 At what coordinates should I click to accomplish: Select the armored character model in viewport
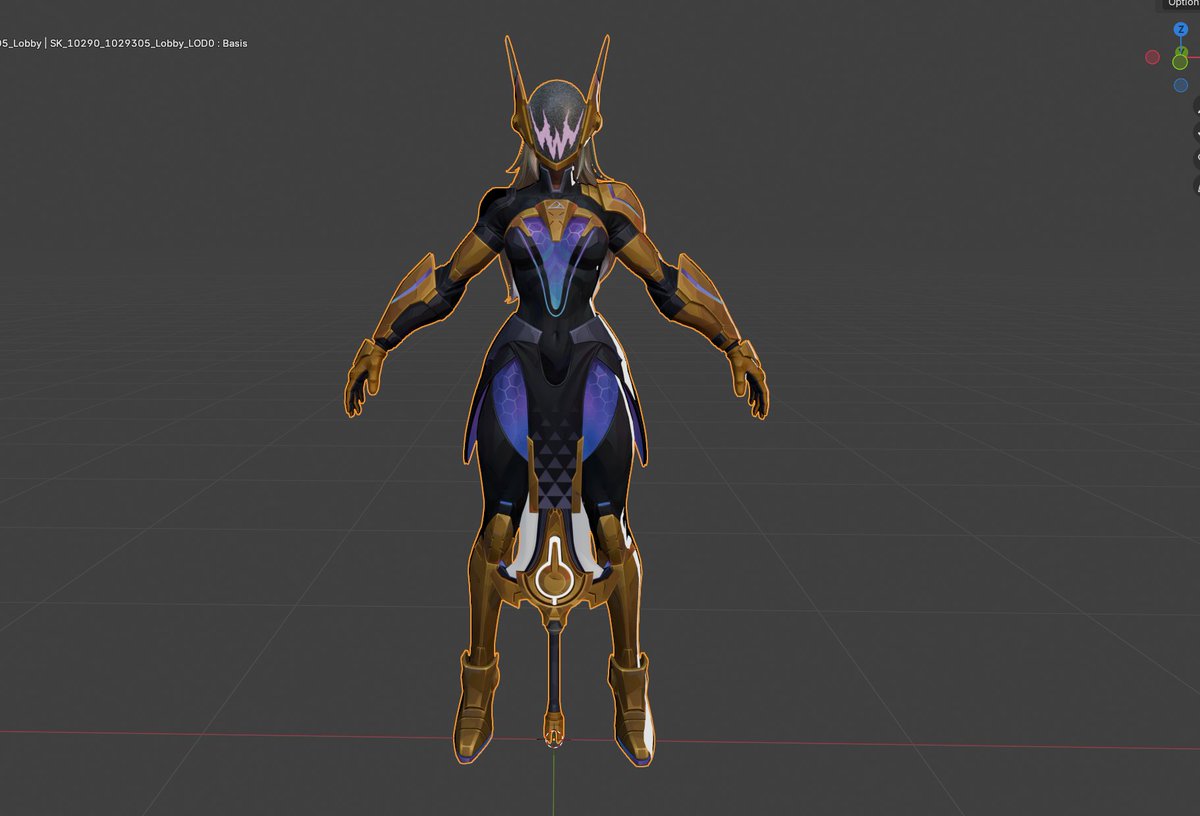(x=557, y=400)
